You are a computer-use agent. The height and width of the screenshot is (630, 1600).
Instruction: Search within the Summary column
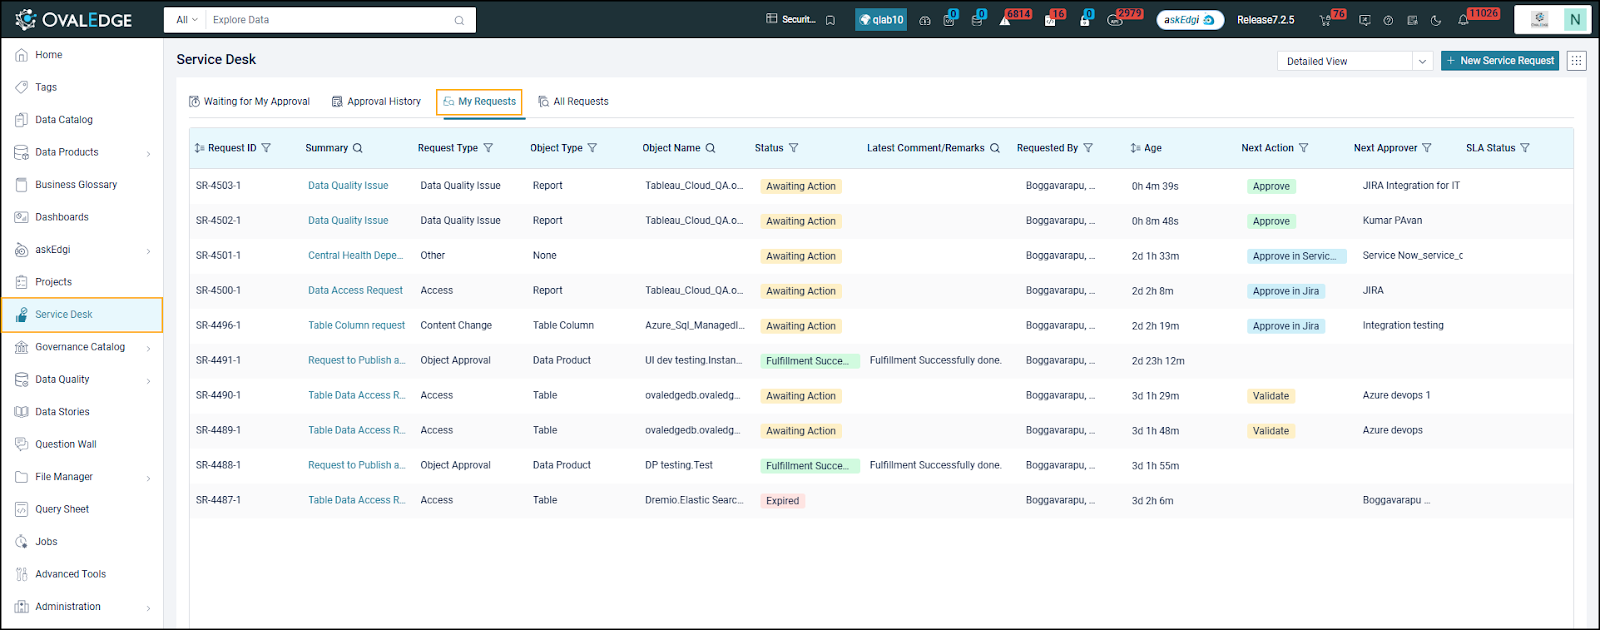pos(358,148)
